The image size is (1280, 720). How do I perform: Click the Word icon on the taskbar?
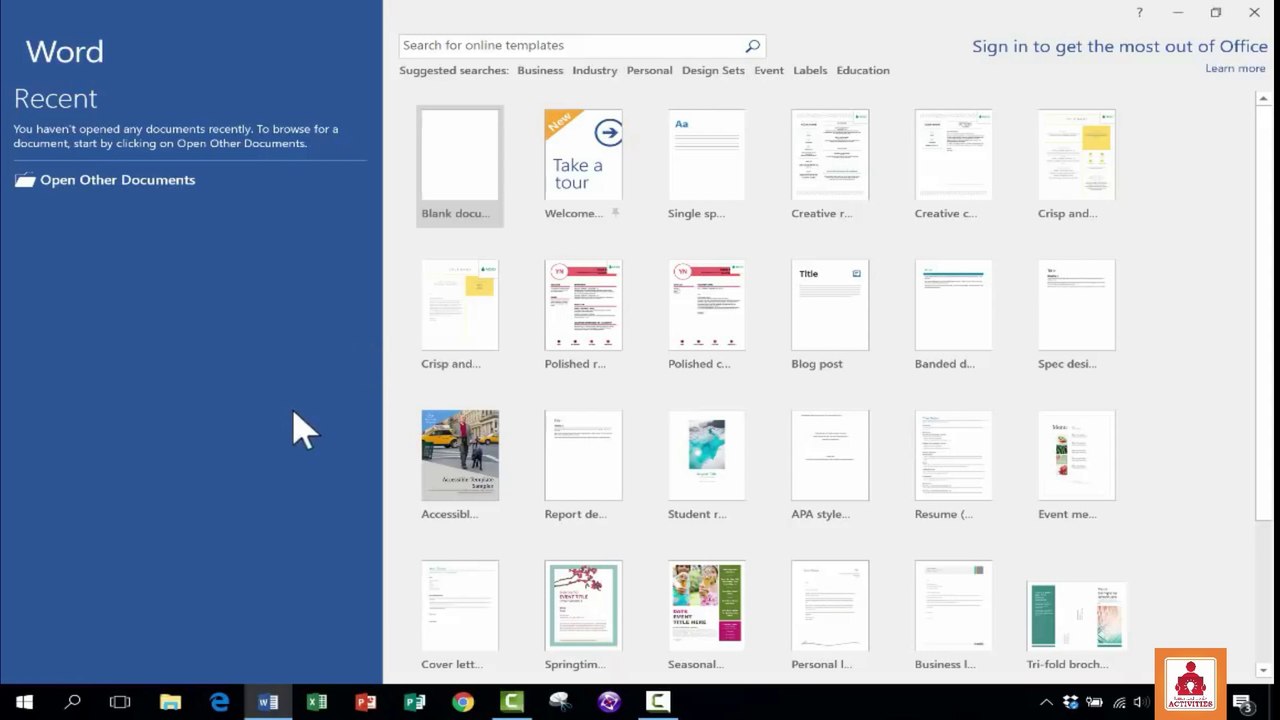(268, 702)
